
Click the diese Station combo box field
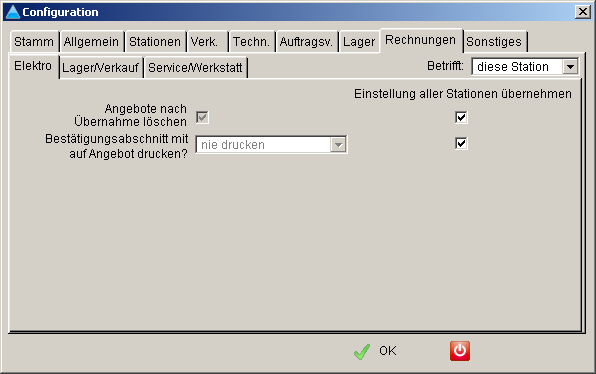(x=525, y=67)
